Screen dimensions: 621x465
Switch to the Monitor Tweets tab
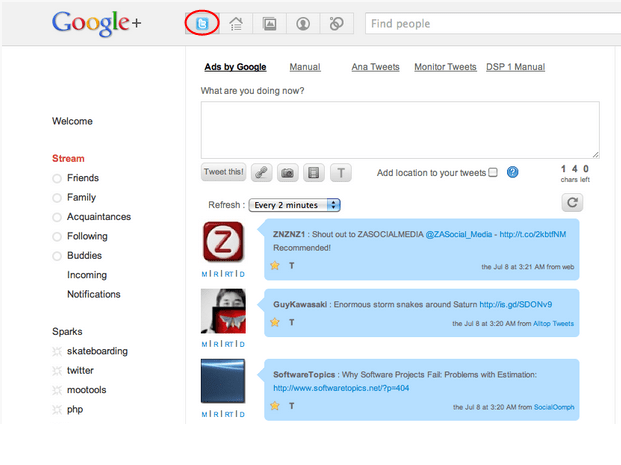tap(445, 67)
